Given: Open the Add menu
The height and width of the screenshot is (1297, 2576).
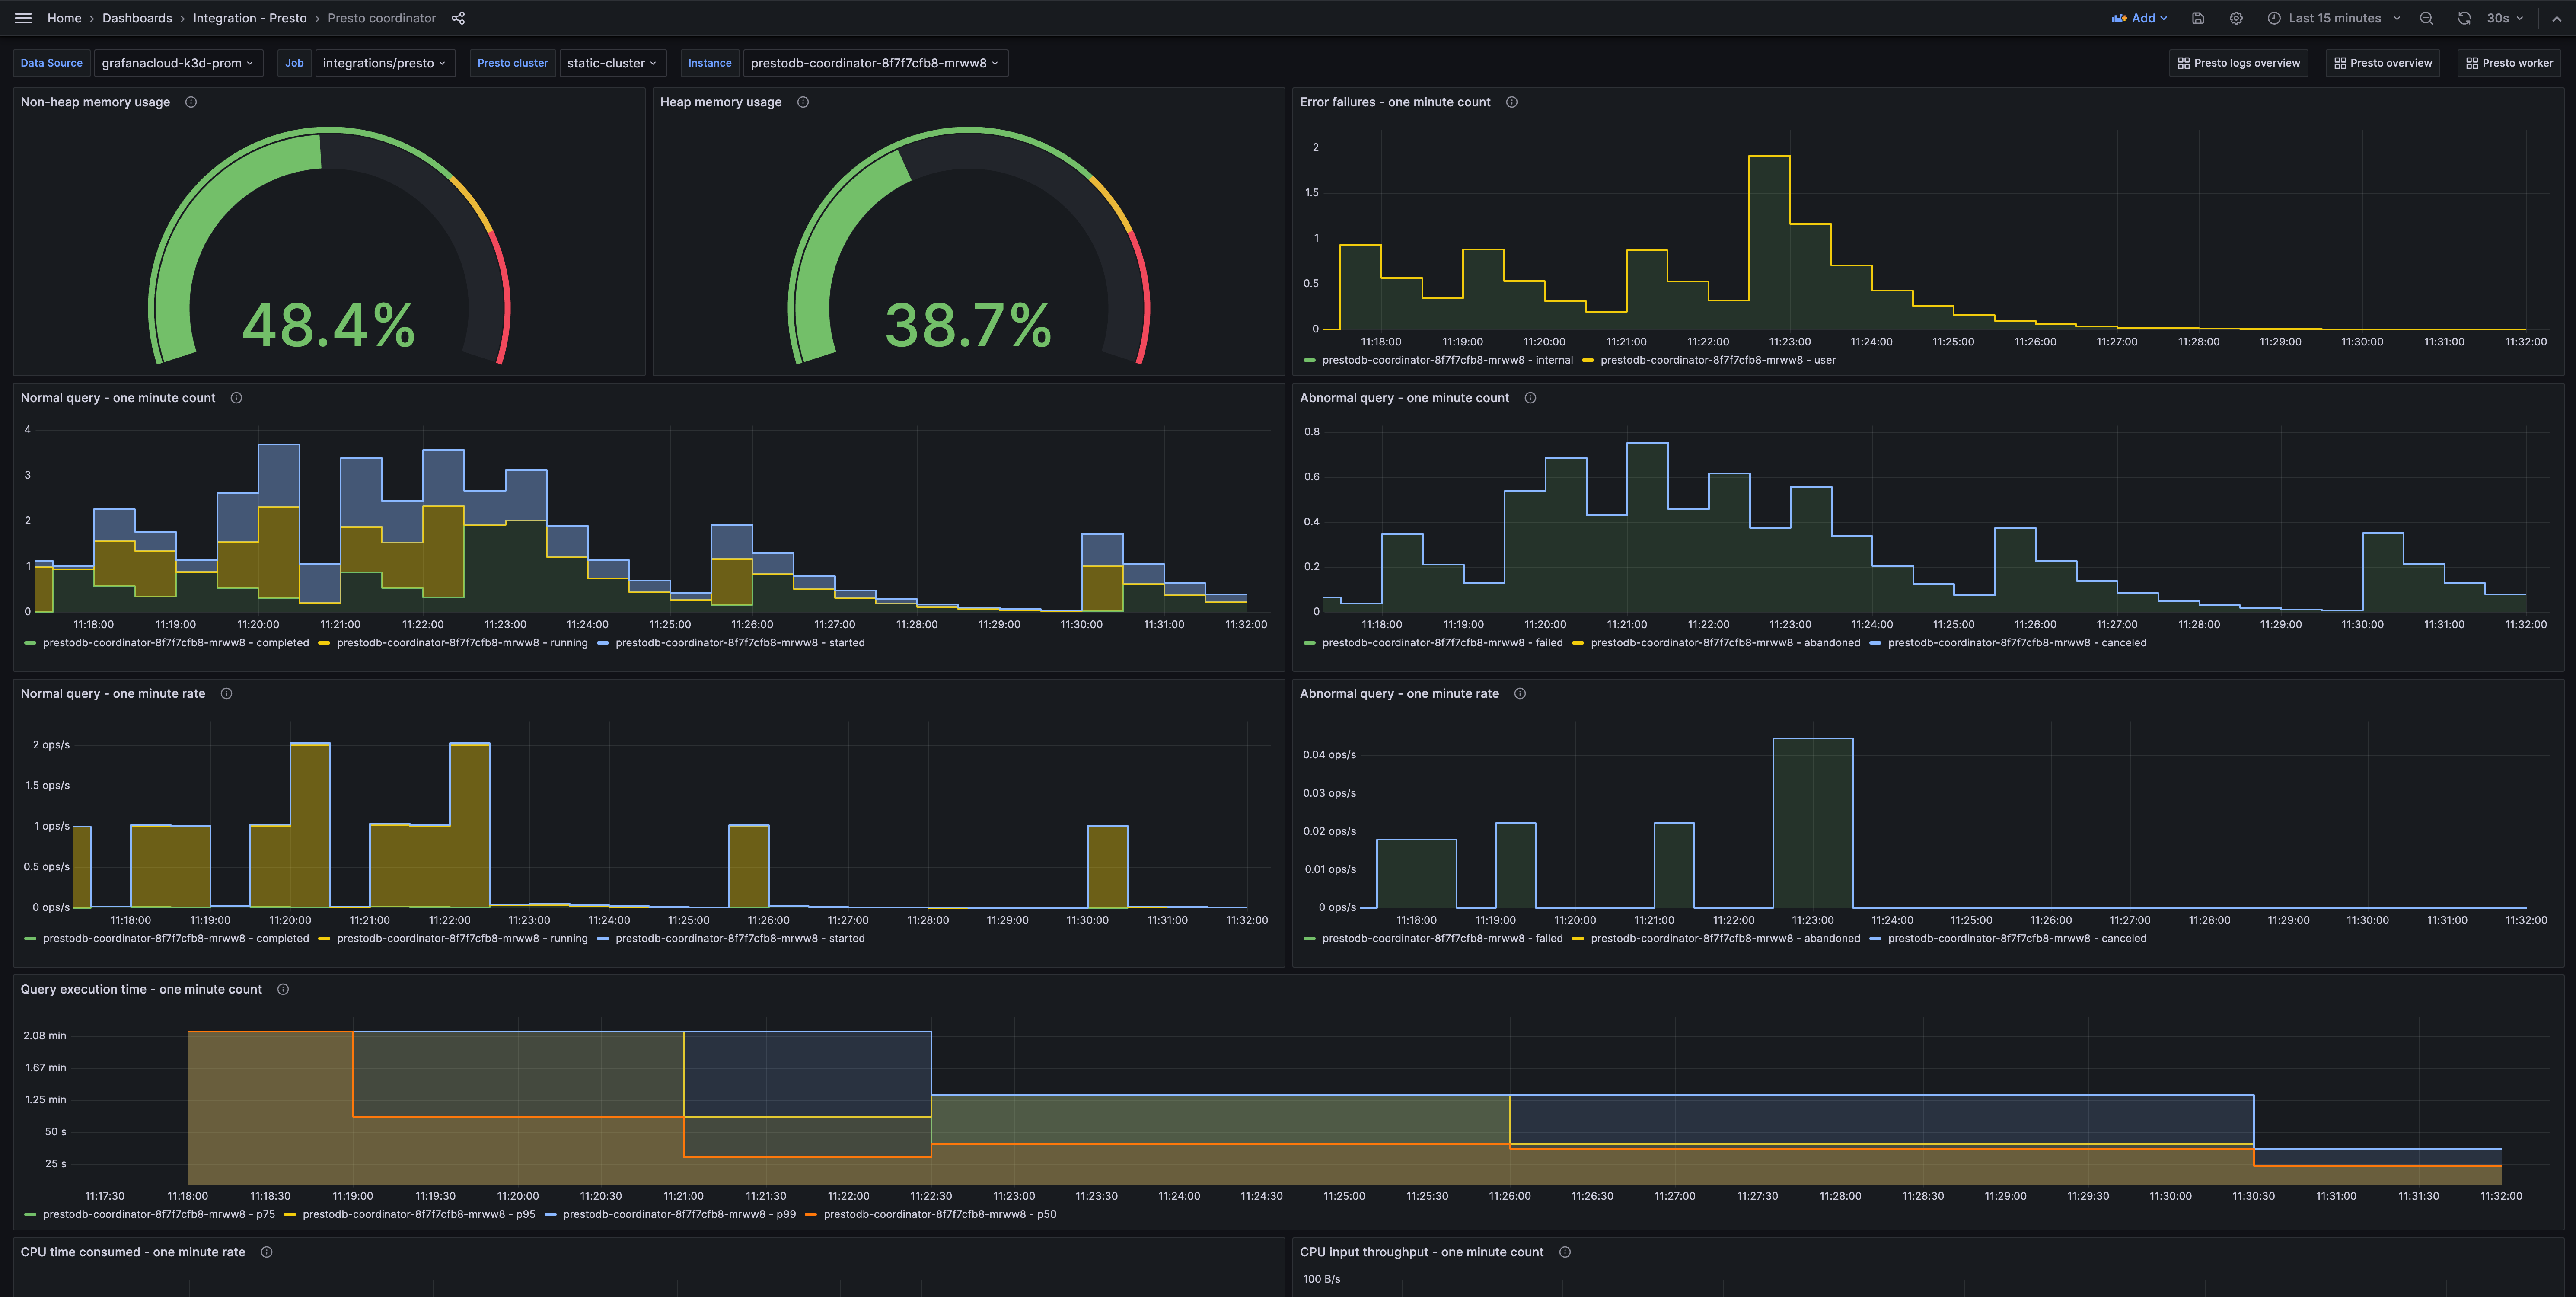Looking at the screenshot, I should (2139, 18).
